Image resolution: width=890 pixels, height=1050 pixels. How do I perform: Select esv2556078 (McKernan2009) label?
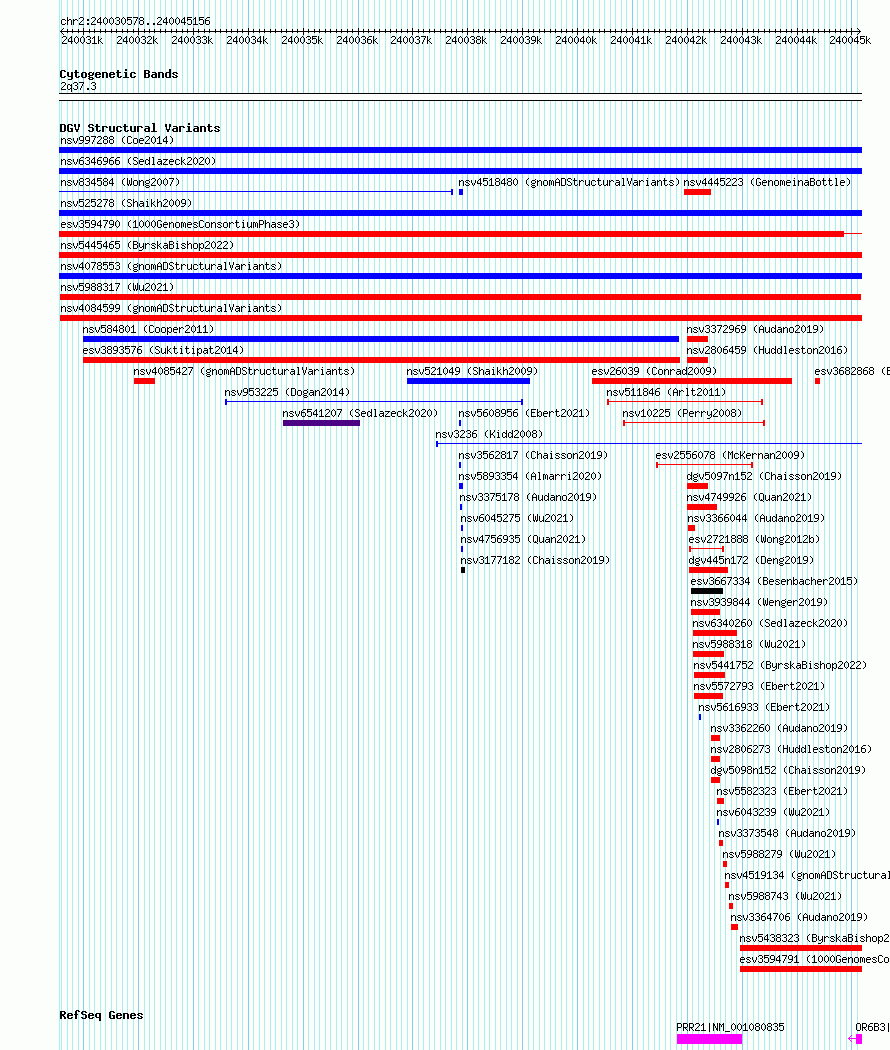pos(730,455)
